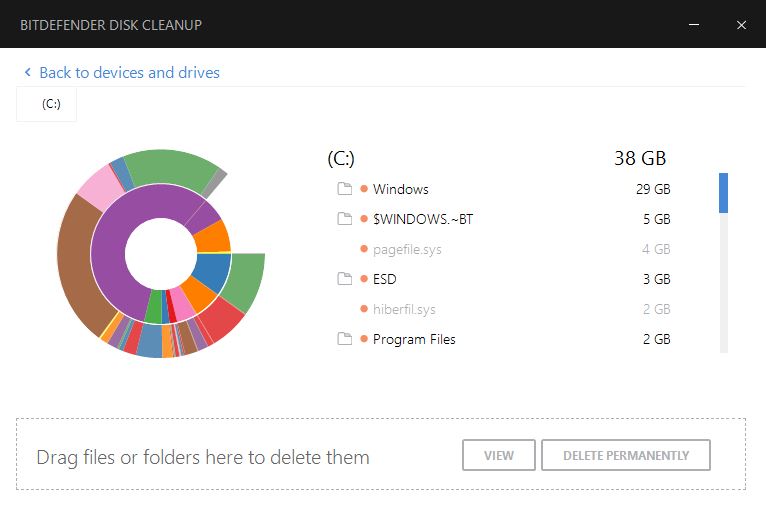Click the orange dot next to $WINDOWS.~BT
The height and width of the screenshot is (512, 766).
(363, 218)
